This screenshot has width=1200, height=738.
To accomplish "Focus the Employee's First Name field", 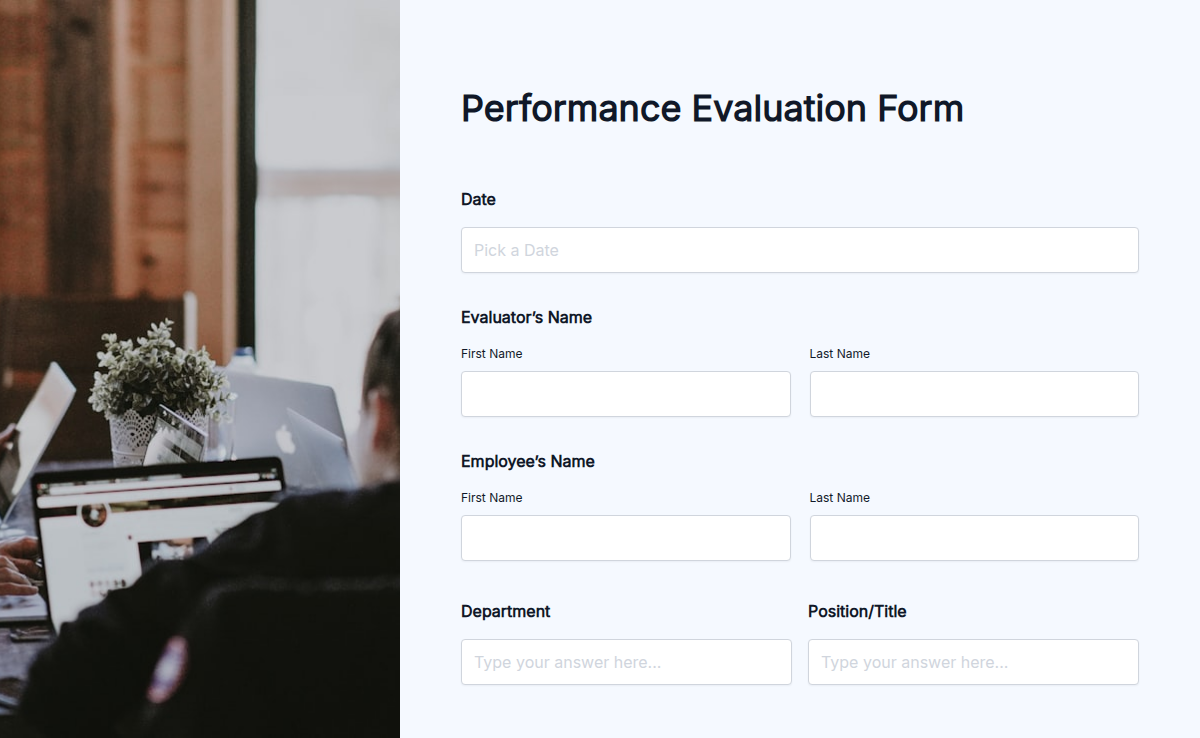I will (625, 538).
